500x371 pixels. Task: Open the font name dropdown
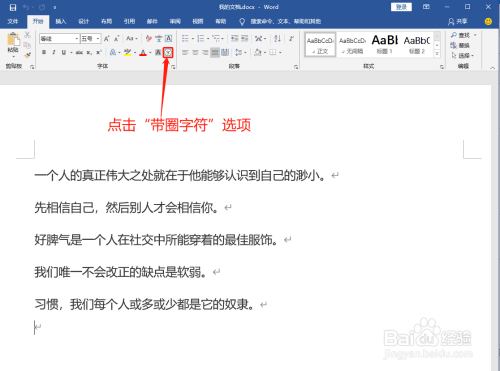pos(76,39)
